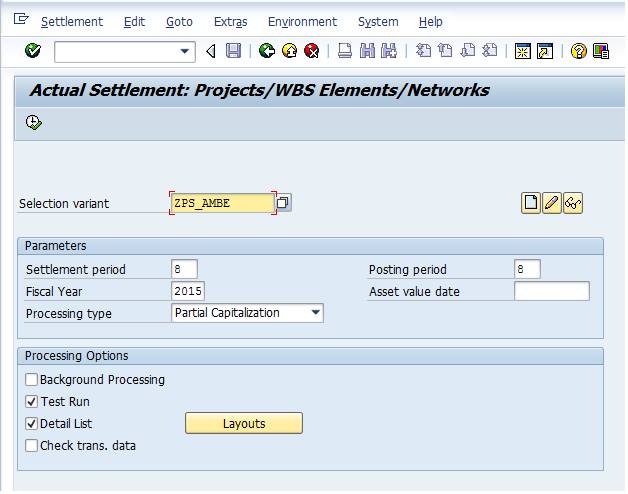Open the command field dropdown arrow

click(x=185, y=51)
